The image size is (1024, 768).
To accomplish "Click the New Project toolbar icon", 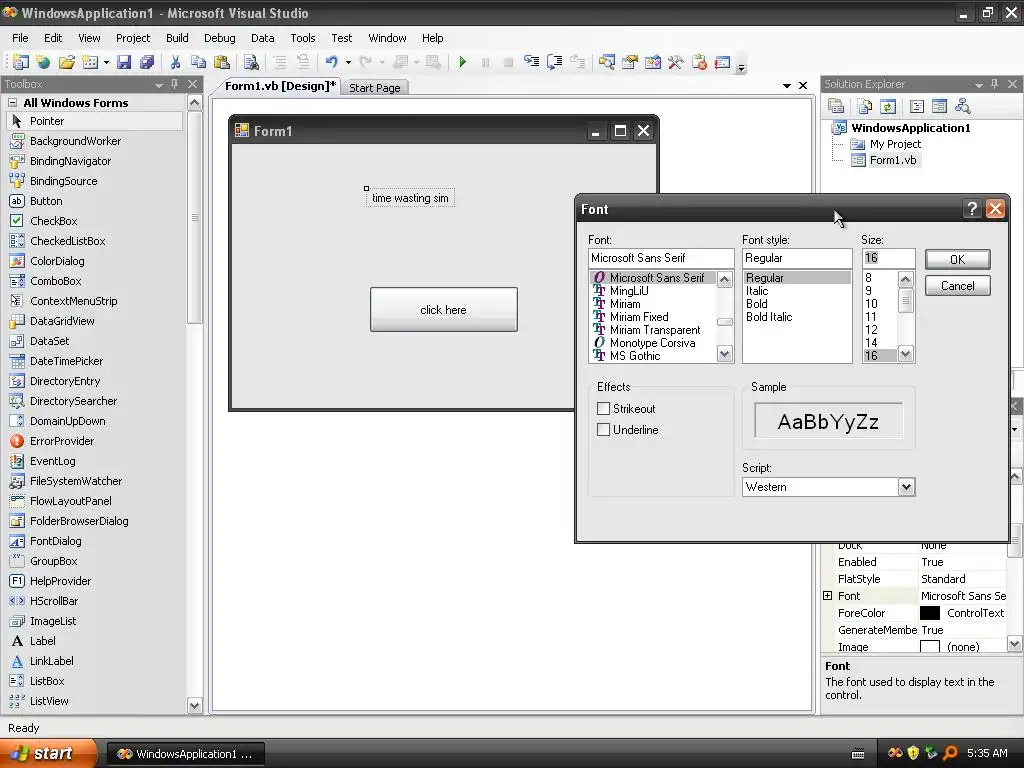I will pos(20,62).
